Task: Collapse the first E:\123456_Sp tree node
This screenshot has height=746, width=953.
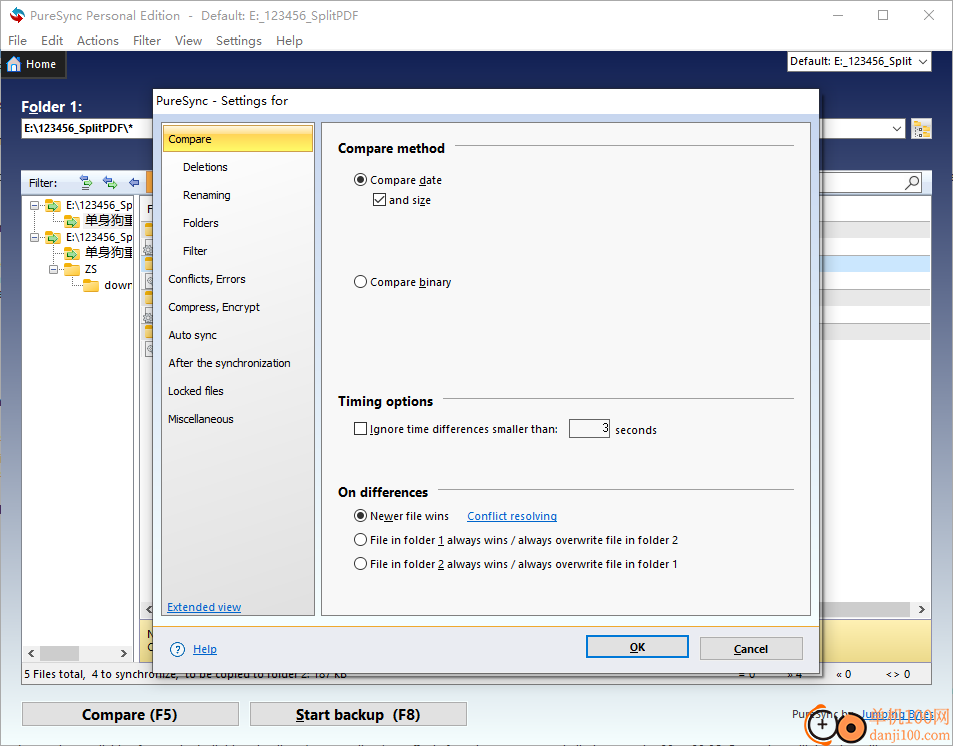Action: [x=35, y=205]
